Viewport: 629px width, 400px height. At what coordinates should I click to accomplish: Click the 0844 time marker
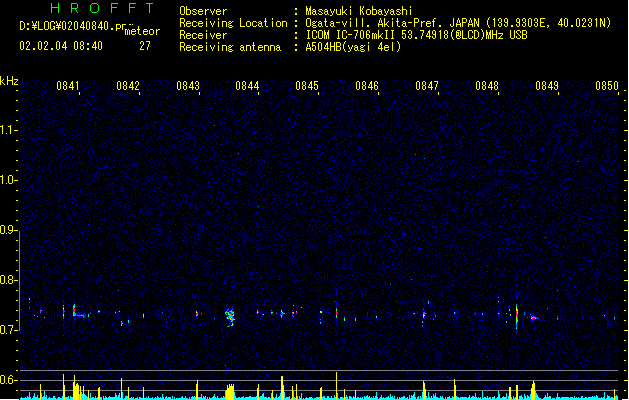(248, 86)
